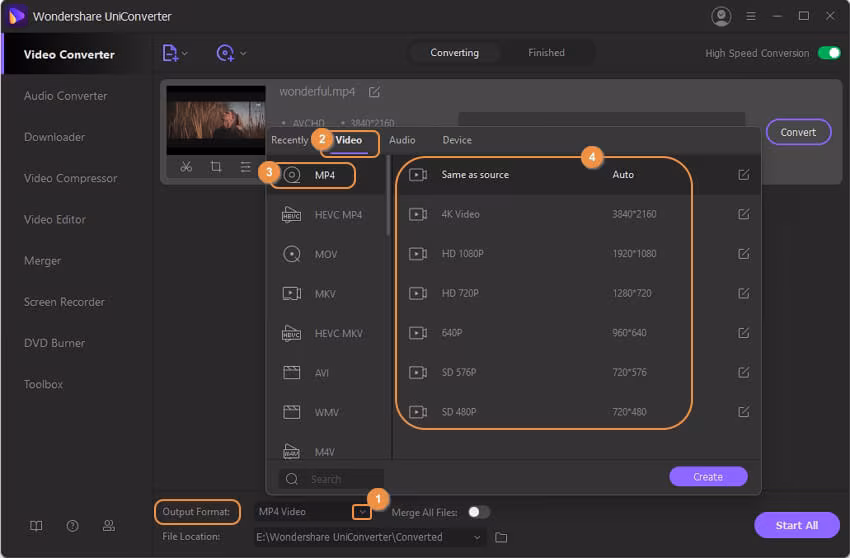Screen dimensions: 850x558
Task: Expand the File Location dropdown
Action: tap(476, 537)
